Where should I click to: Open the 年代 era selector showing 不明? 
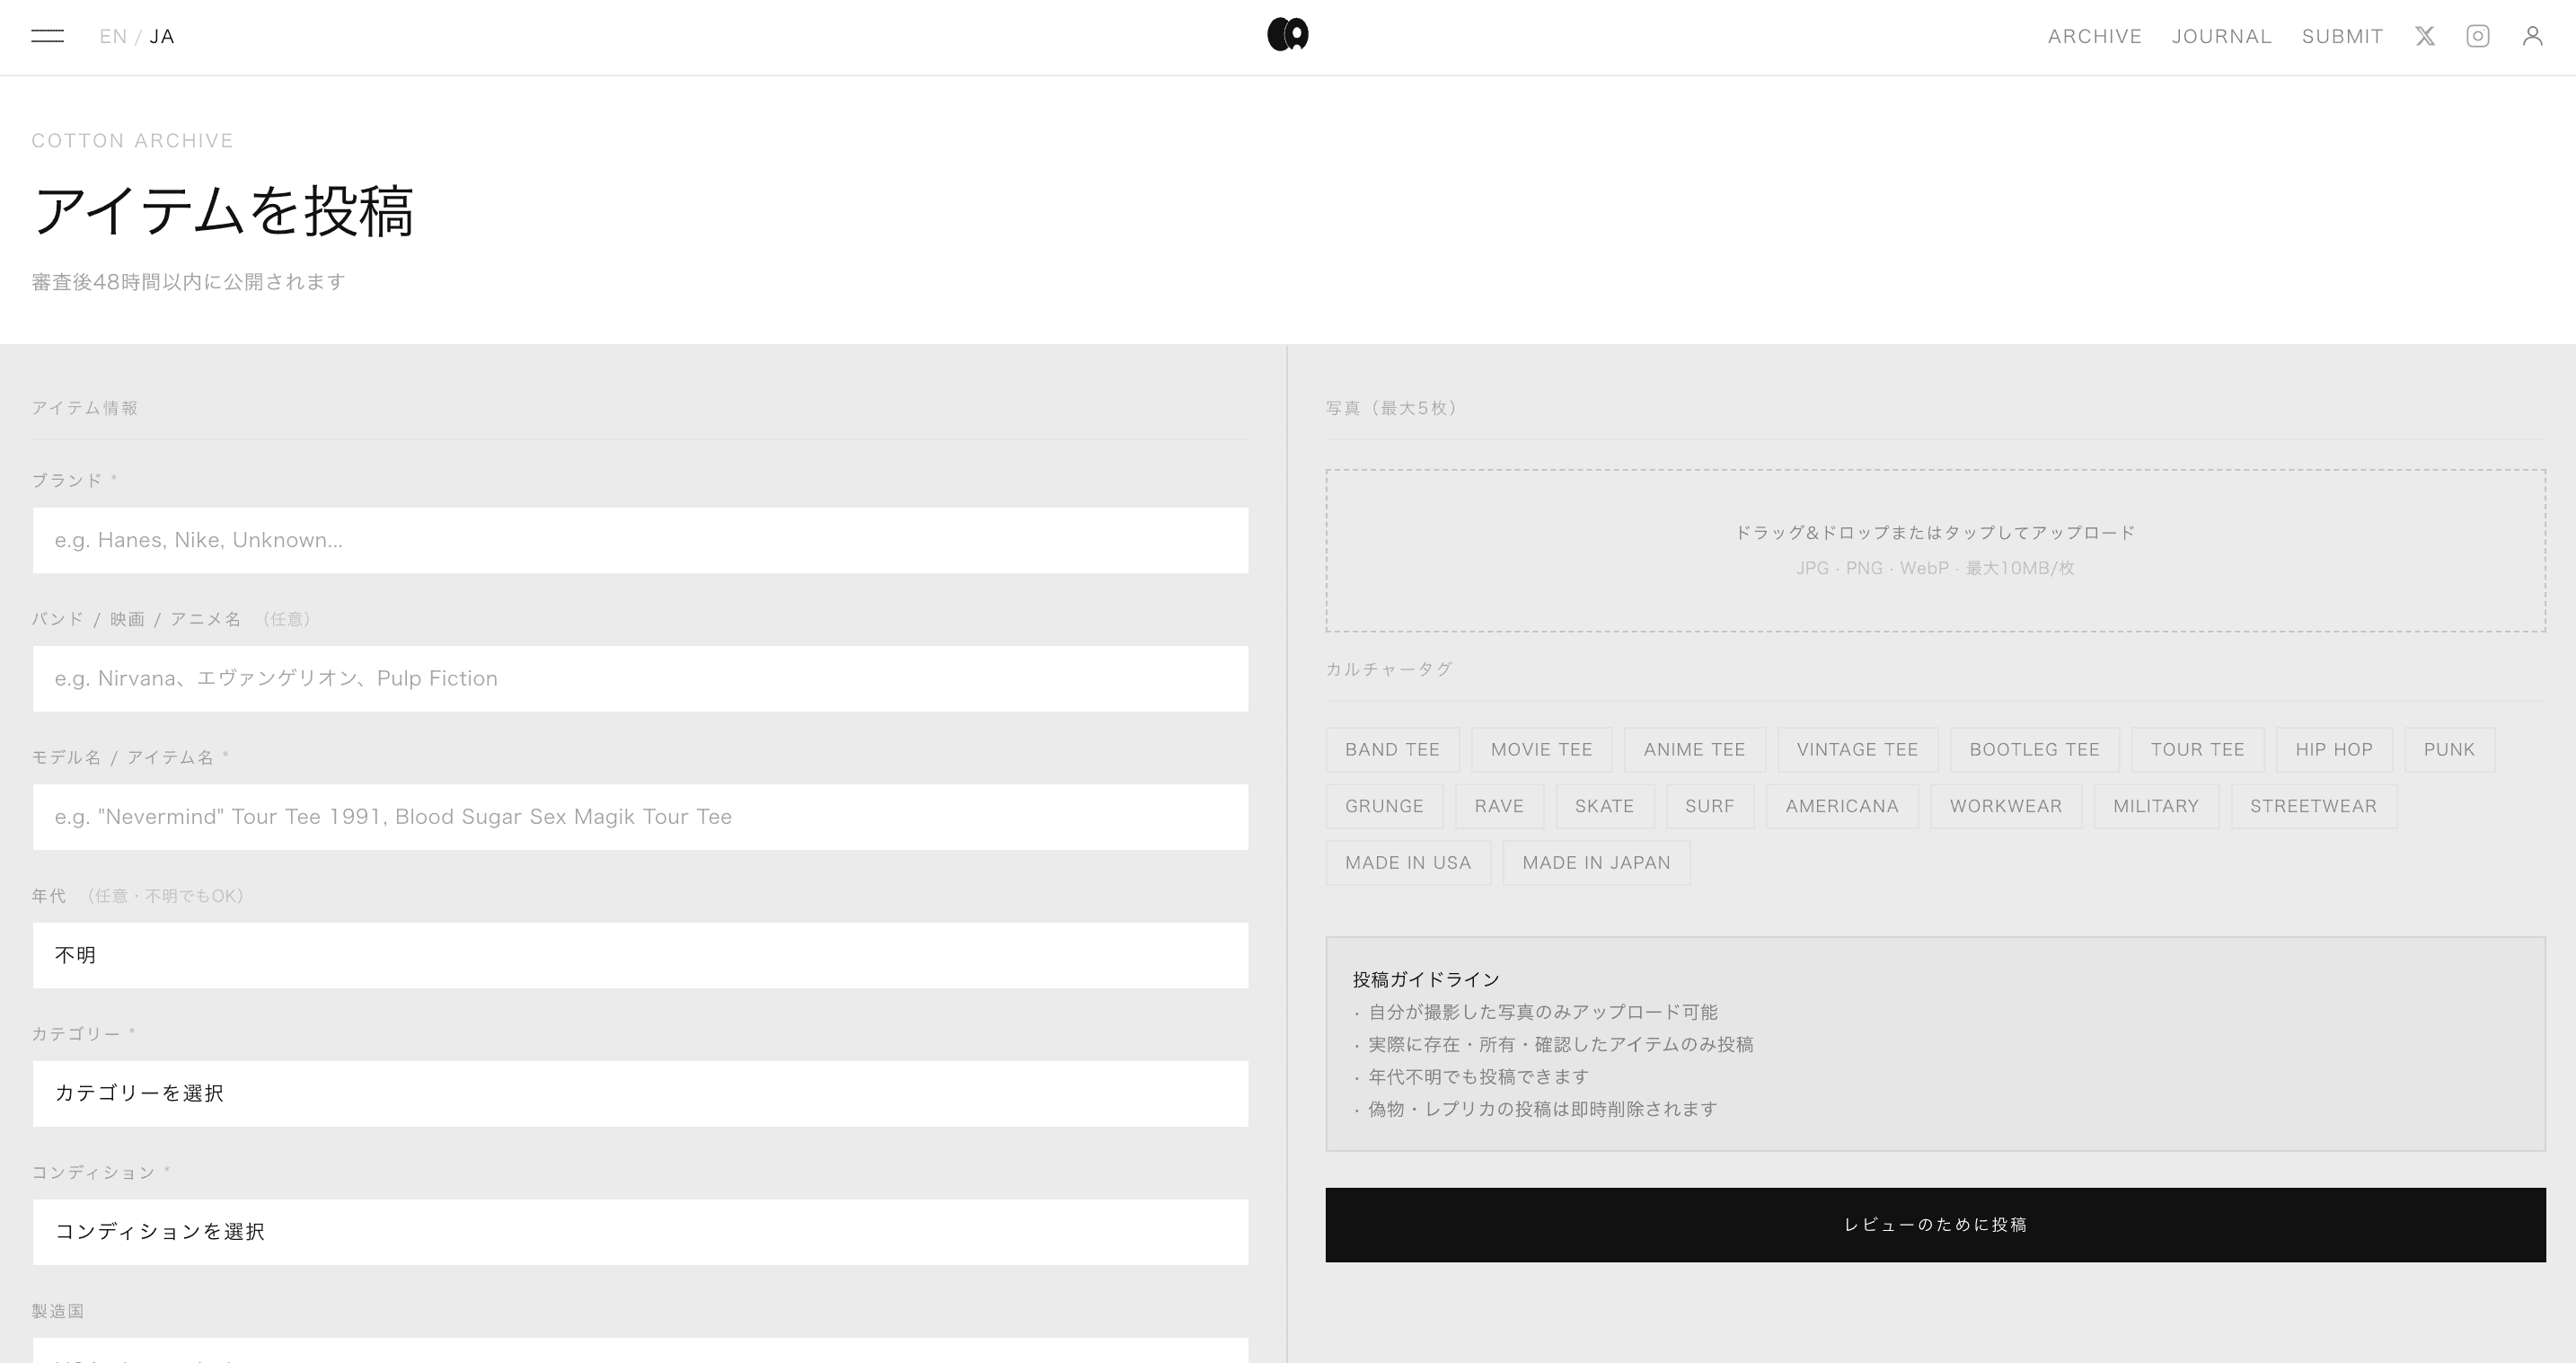(640, 955)
